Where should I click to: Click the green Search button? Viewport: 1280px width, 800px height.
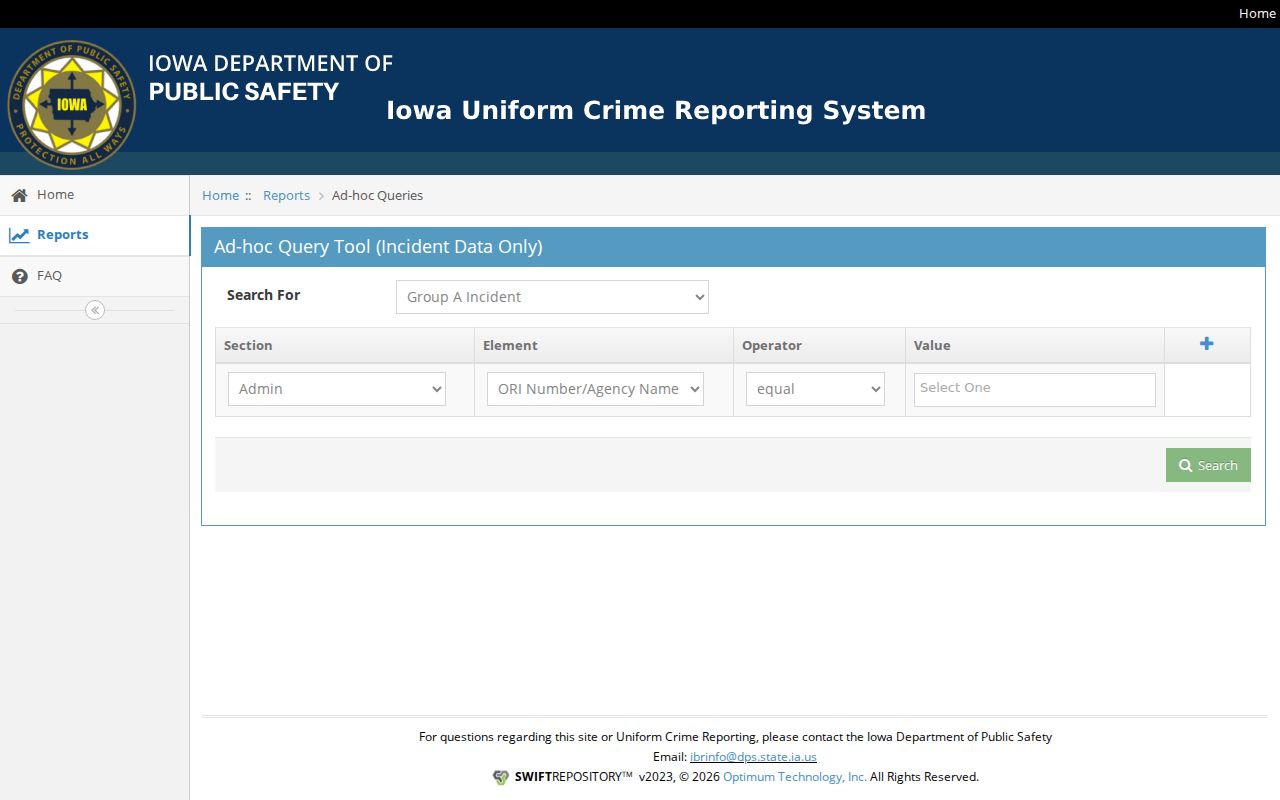tap(1208, 465)
